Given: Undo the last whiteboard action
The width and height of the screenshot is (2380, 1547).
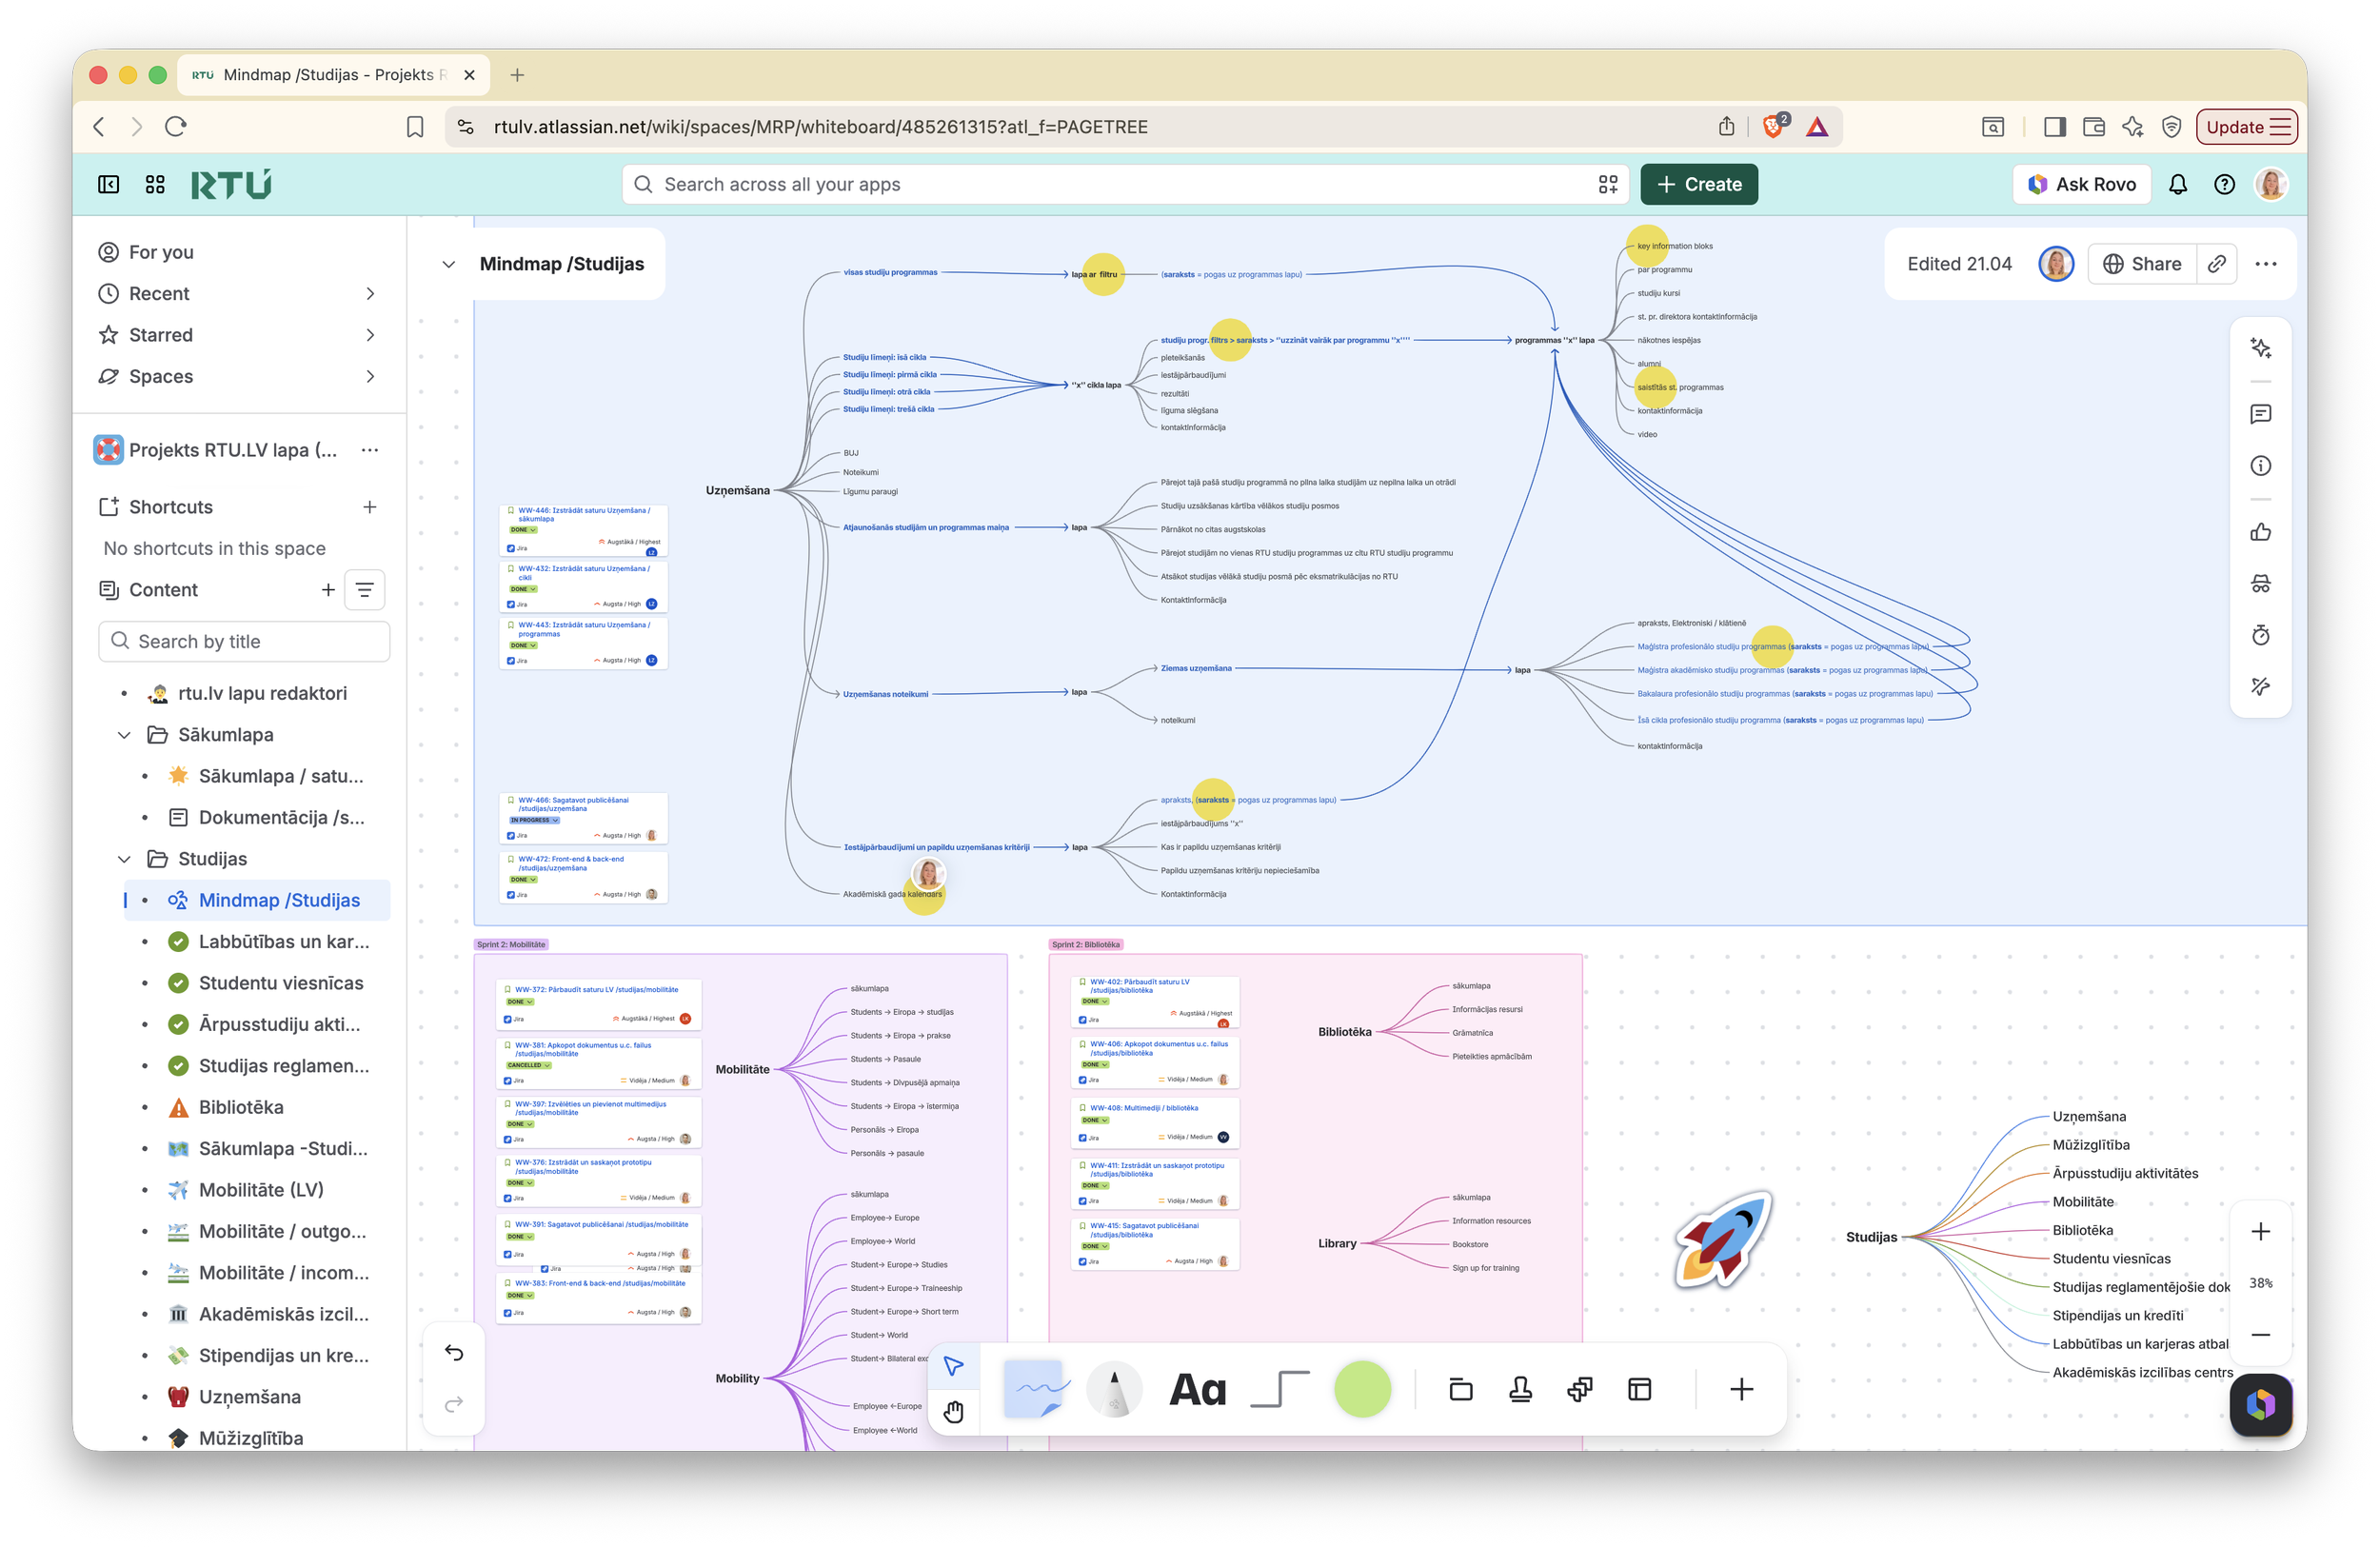Looking at the screenshot, I should (x=454, y=1353).
